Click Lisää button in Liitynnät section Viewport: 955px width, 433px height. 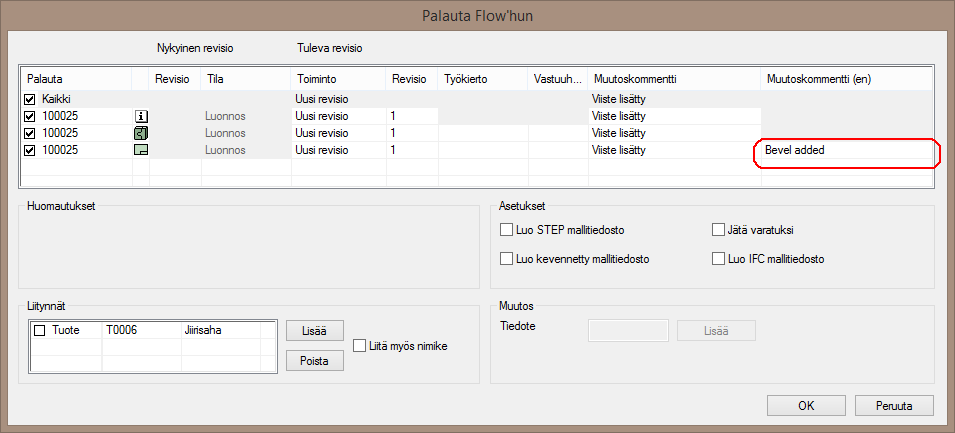coord(314,330)
